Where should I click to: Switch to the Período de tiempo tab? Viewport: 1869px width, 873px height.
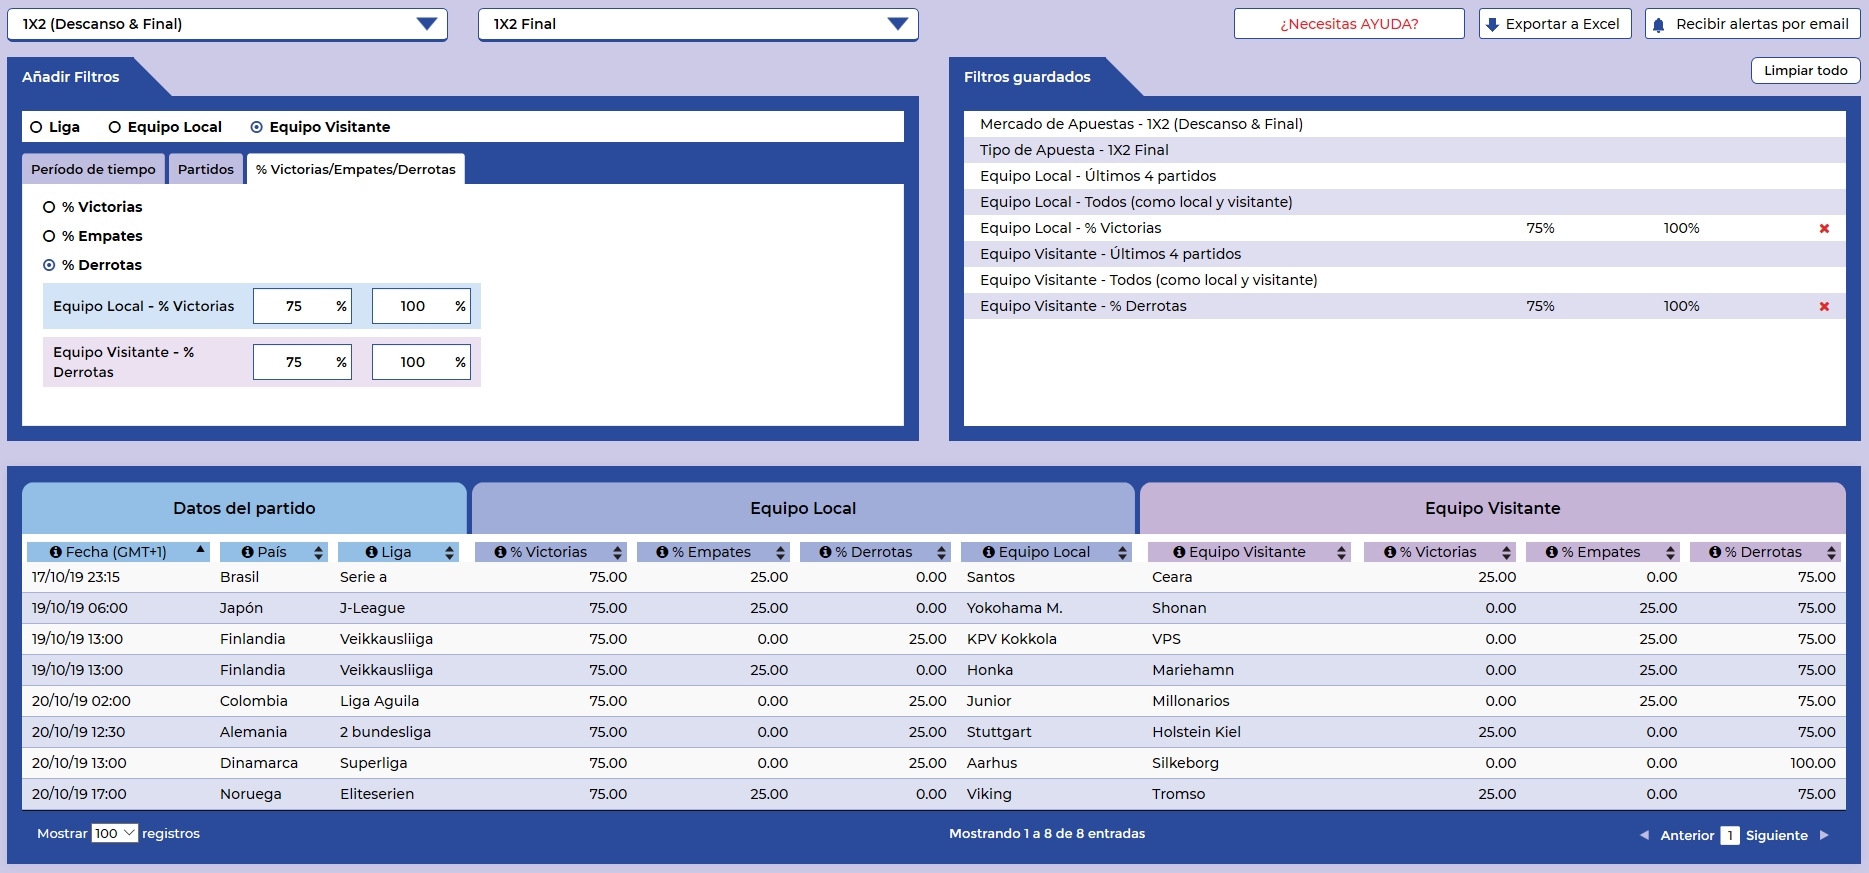point(93,169)
